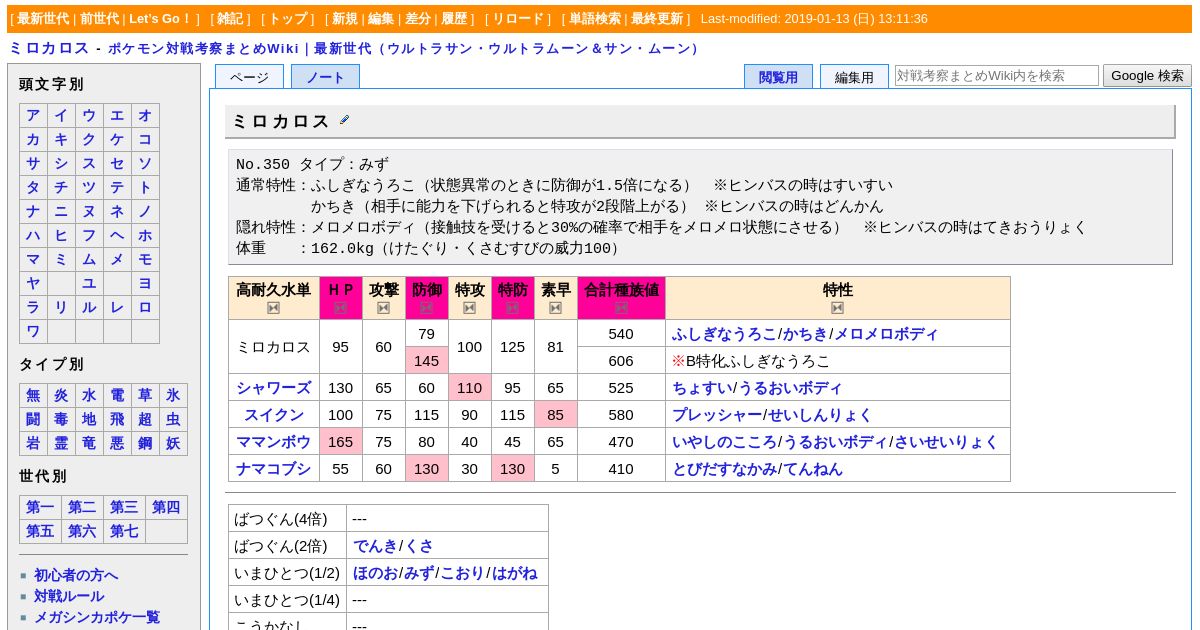Open メガシンカポケ一覧 sidebar link

(97, 617)
